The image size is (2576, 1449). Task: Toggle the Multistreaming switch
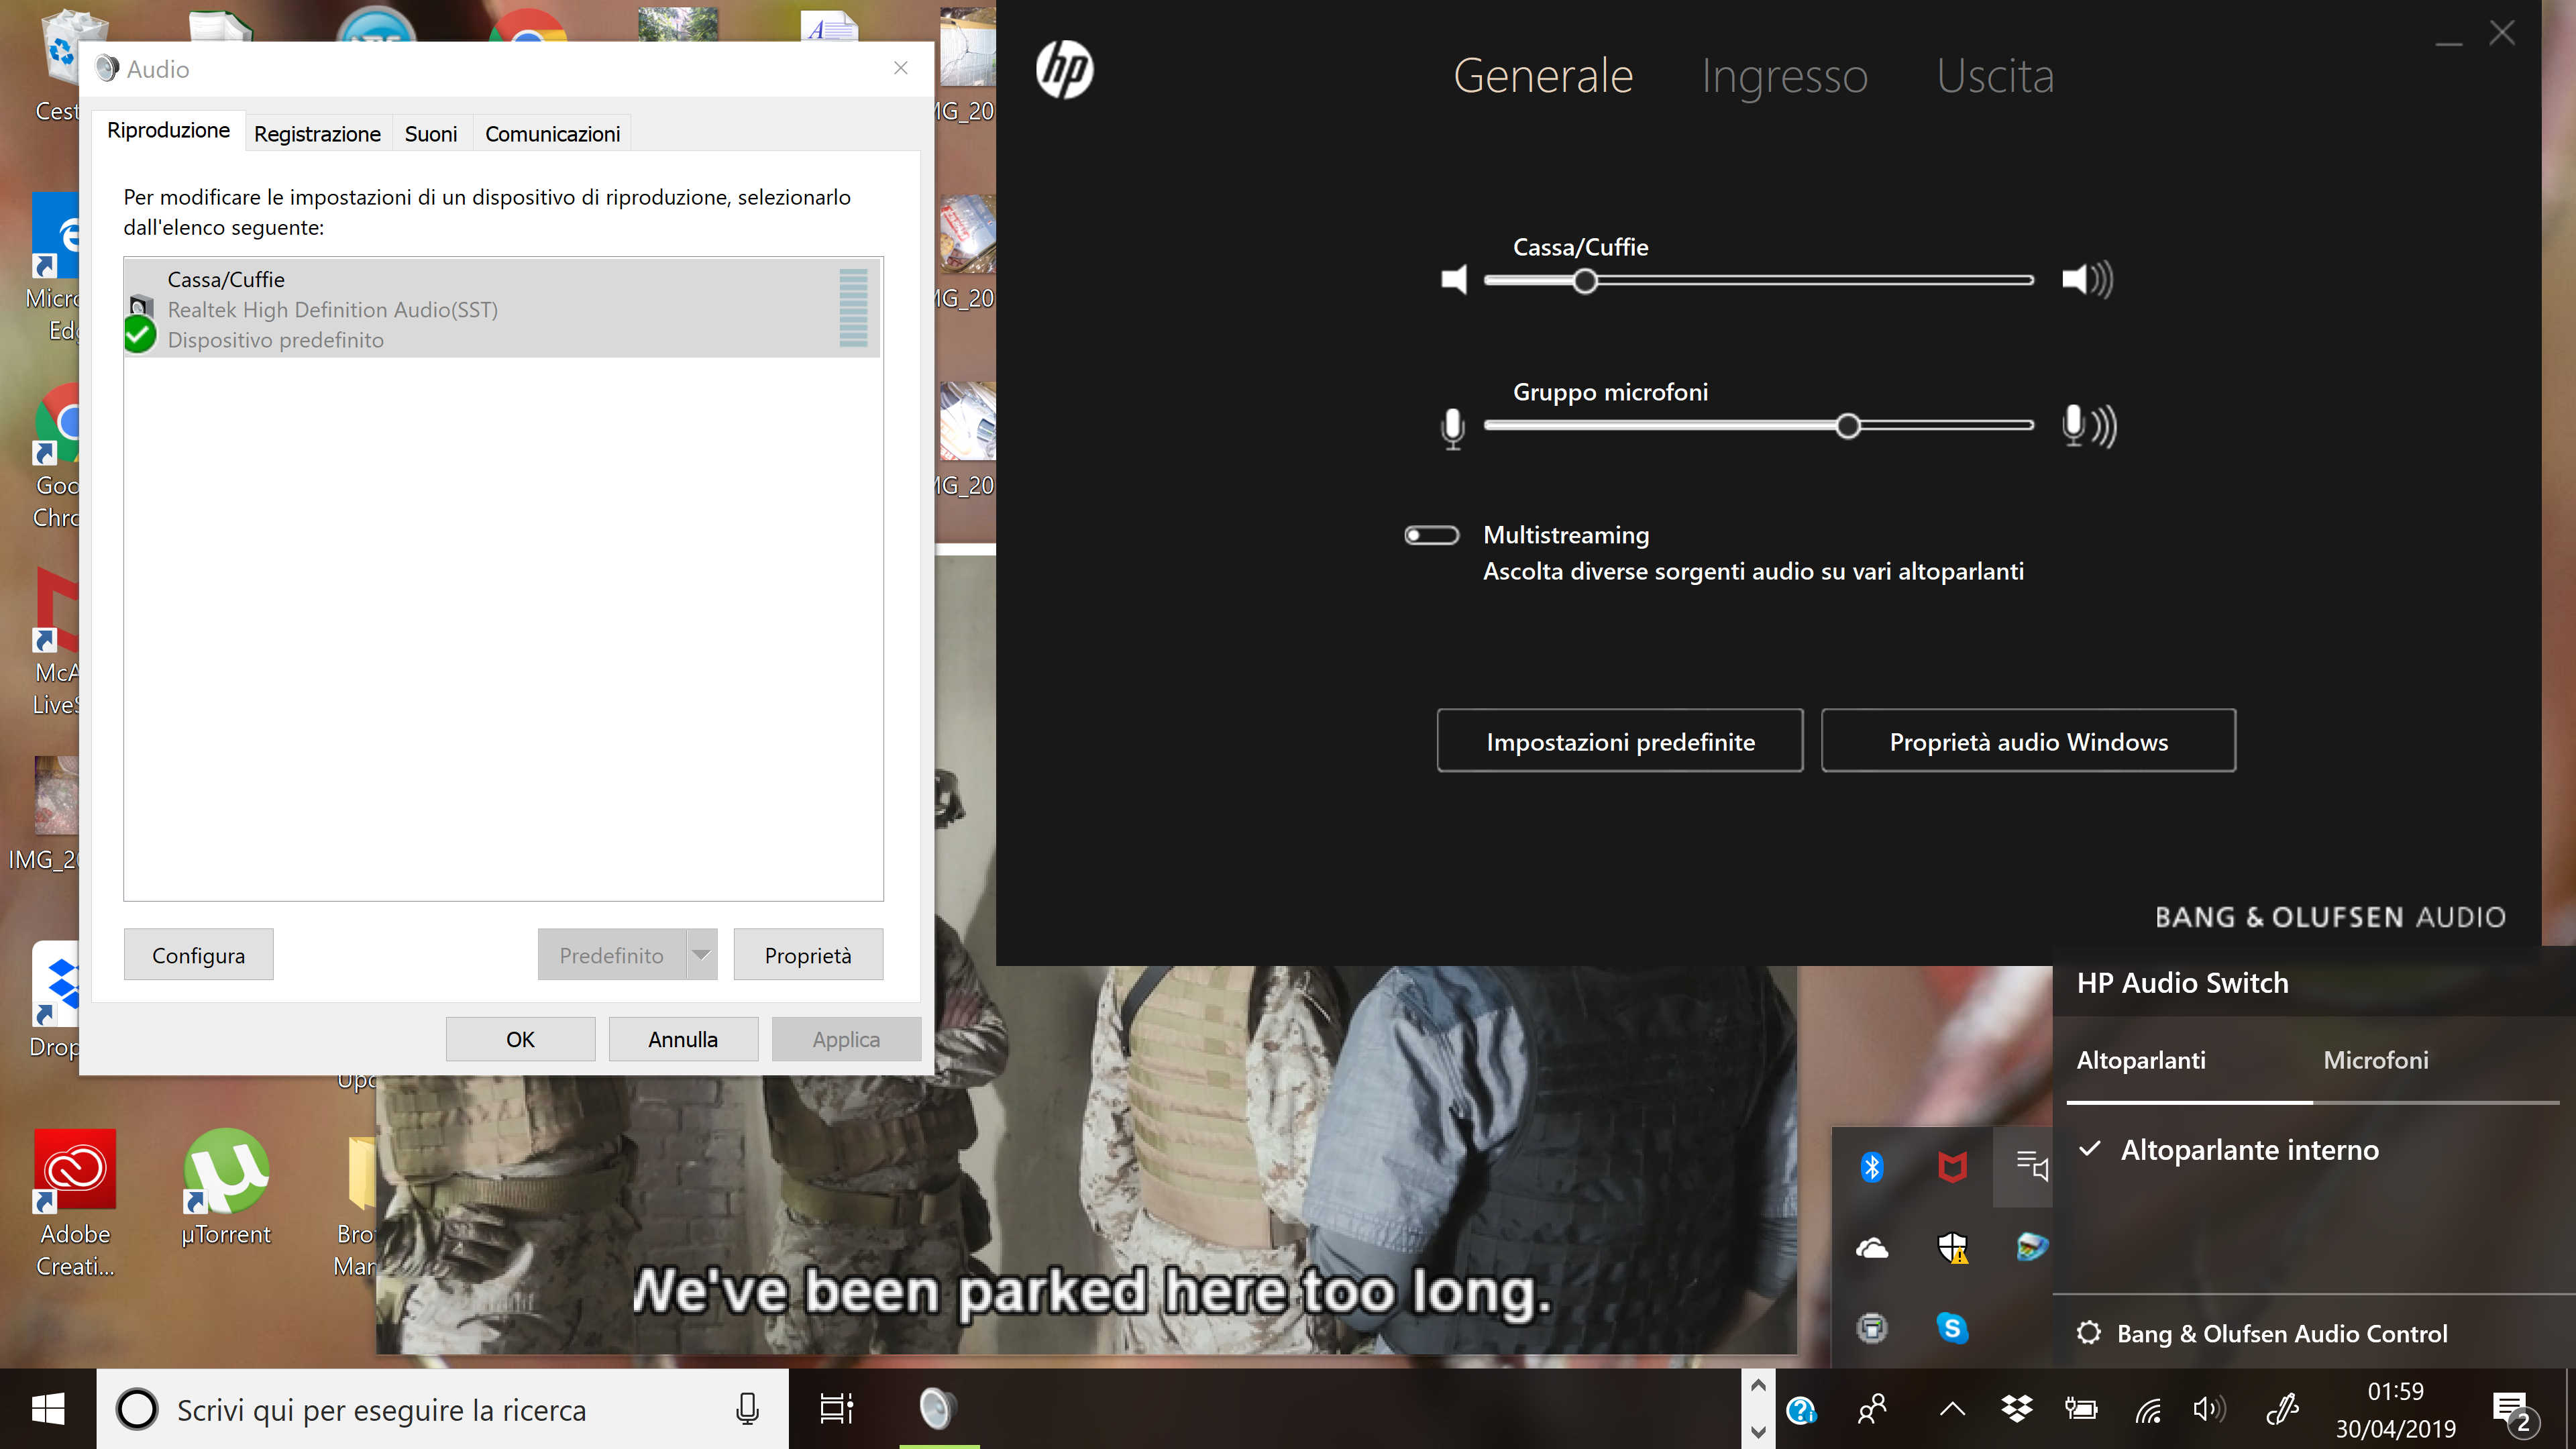click(1431, 536)
